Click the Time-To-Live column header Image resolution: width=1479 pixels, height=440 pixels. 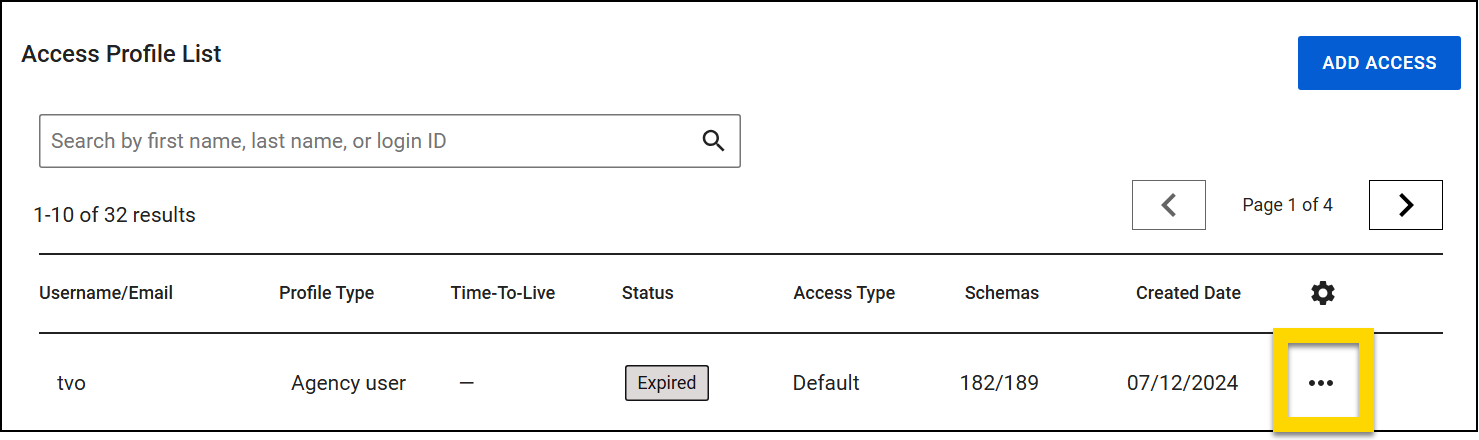point(503,293)
